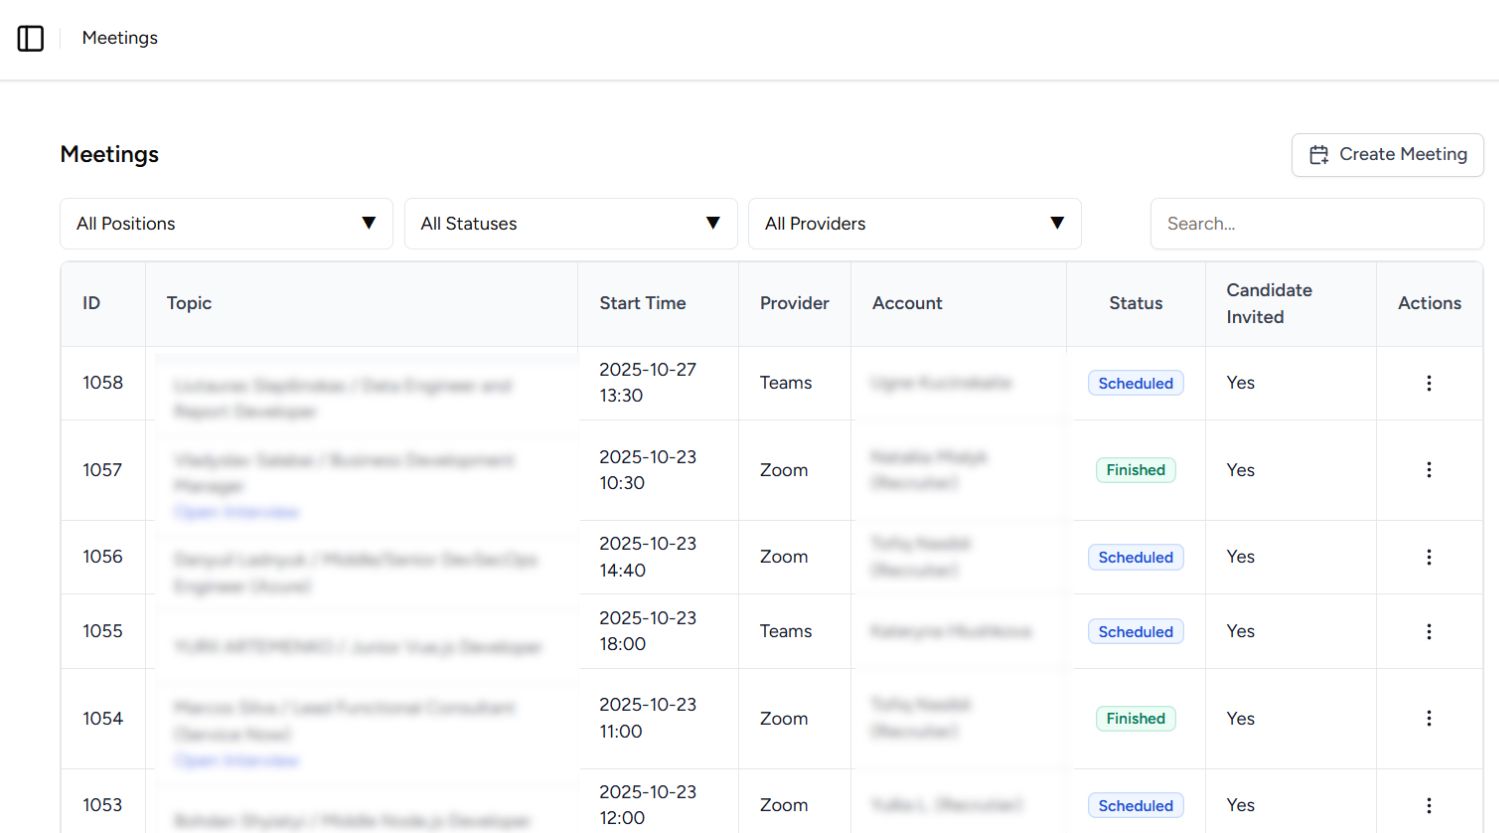Select the Meetings breadcrumb in top bar
The image size is (1499, 833).
pyautogui.click(x=120, y=38)
